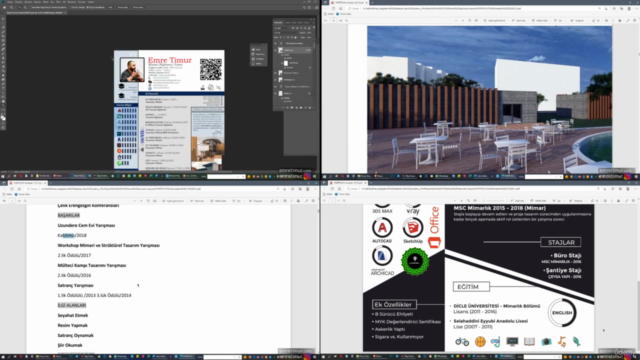Click the fullscreen icon in bottom-right PDF toolbar
640x360 pixels.
[627, 201]
